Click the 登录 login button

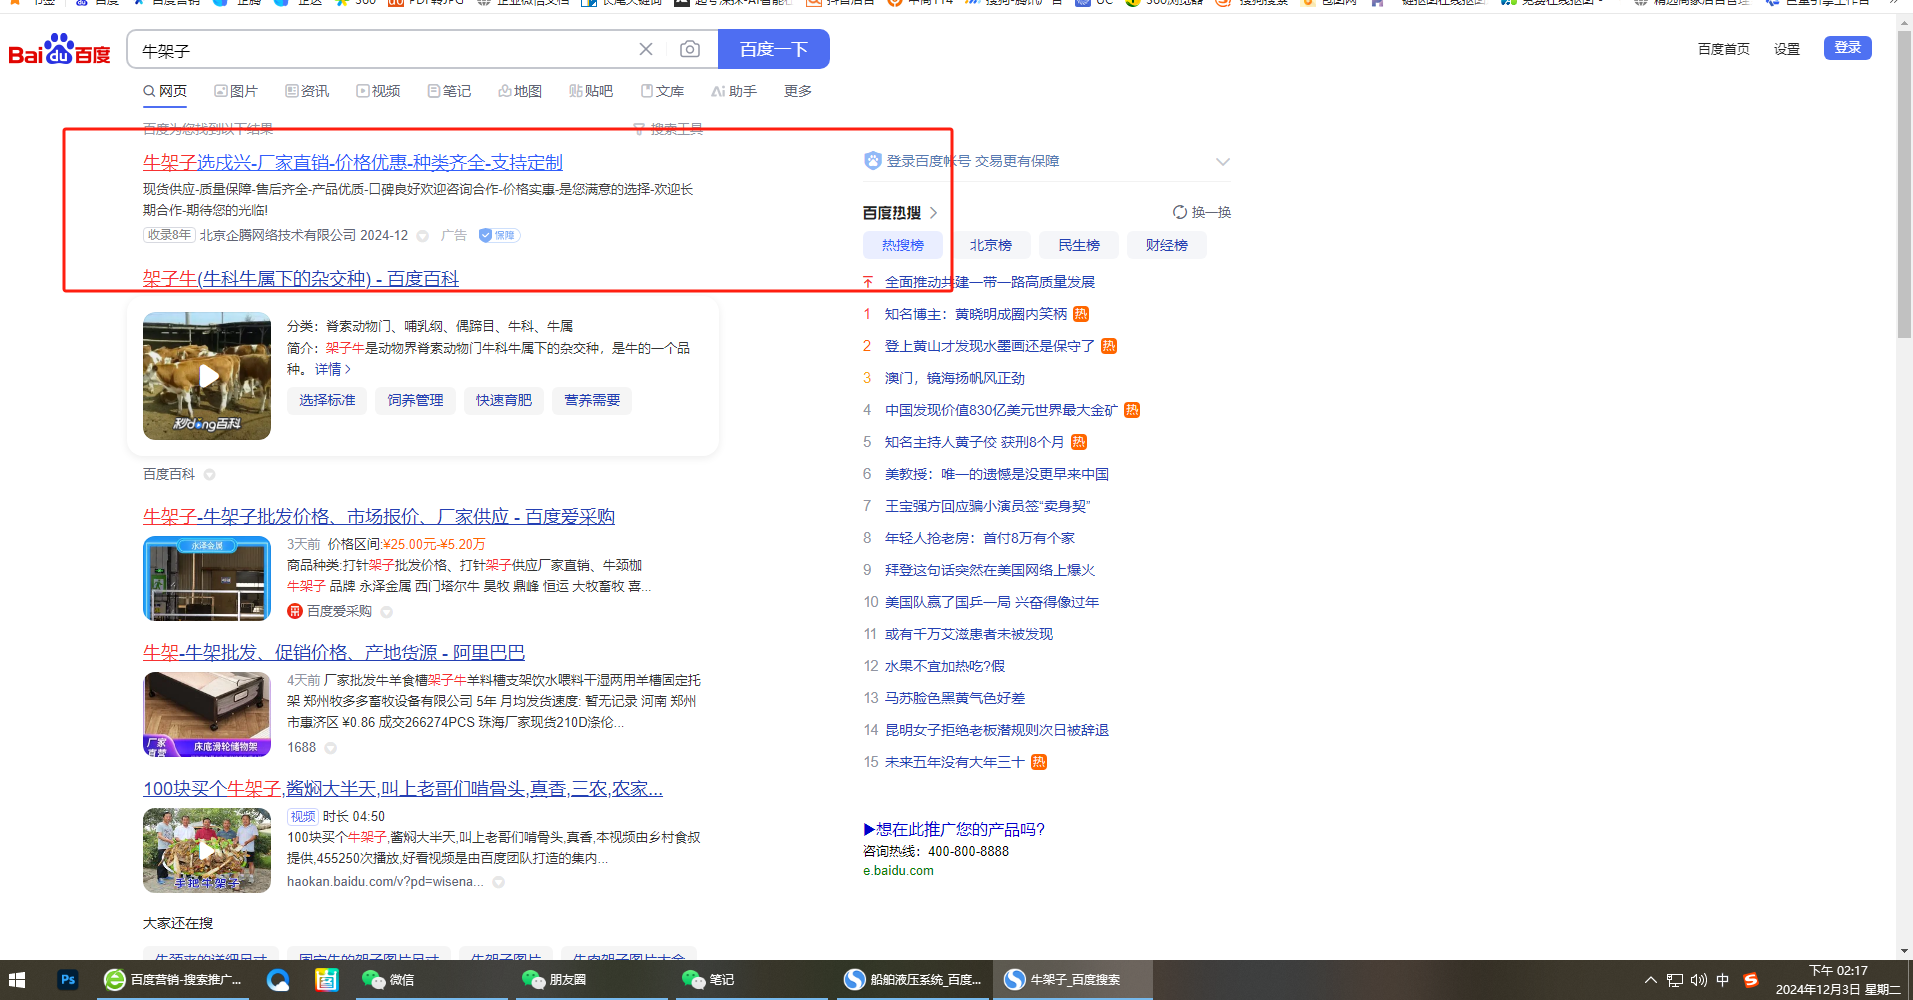pos(1847,48)
